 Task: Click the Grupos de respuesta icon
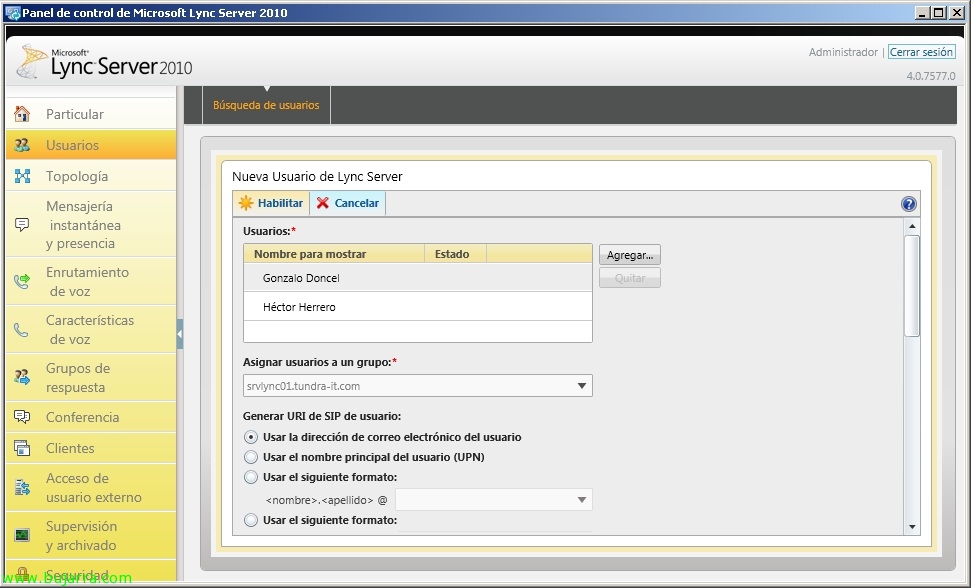22,377
